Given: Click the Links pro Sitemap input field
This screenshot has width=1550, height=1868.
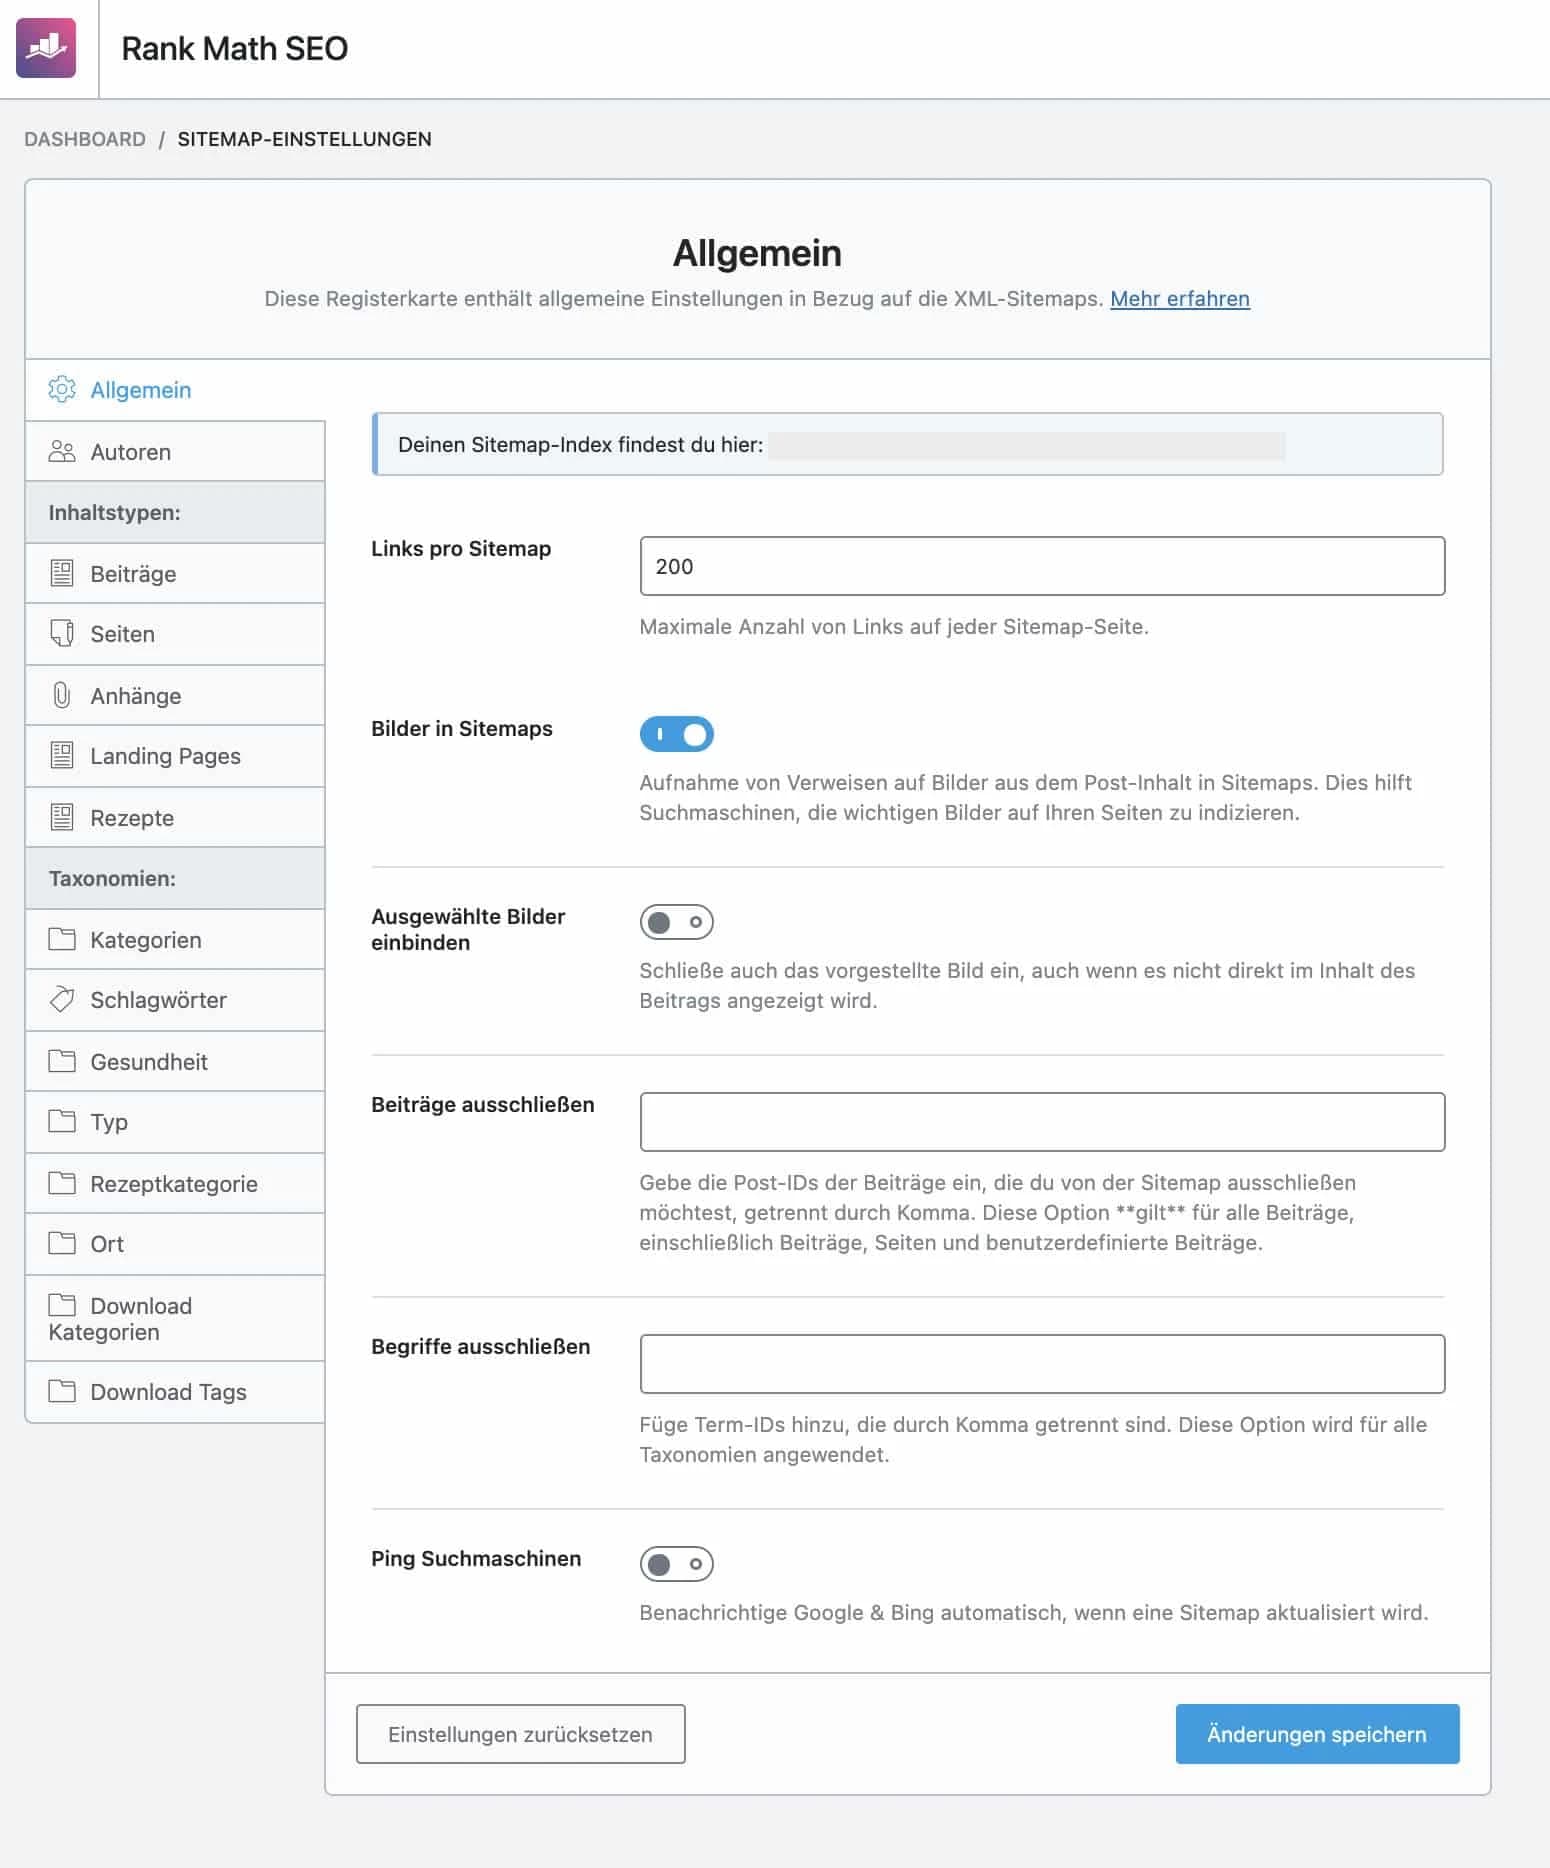Looking at the screenshot, I should click(1042, 566).
